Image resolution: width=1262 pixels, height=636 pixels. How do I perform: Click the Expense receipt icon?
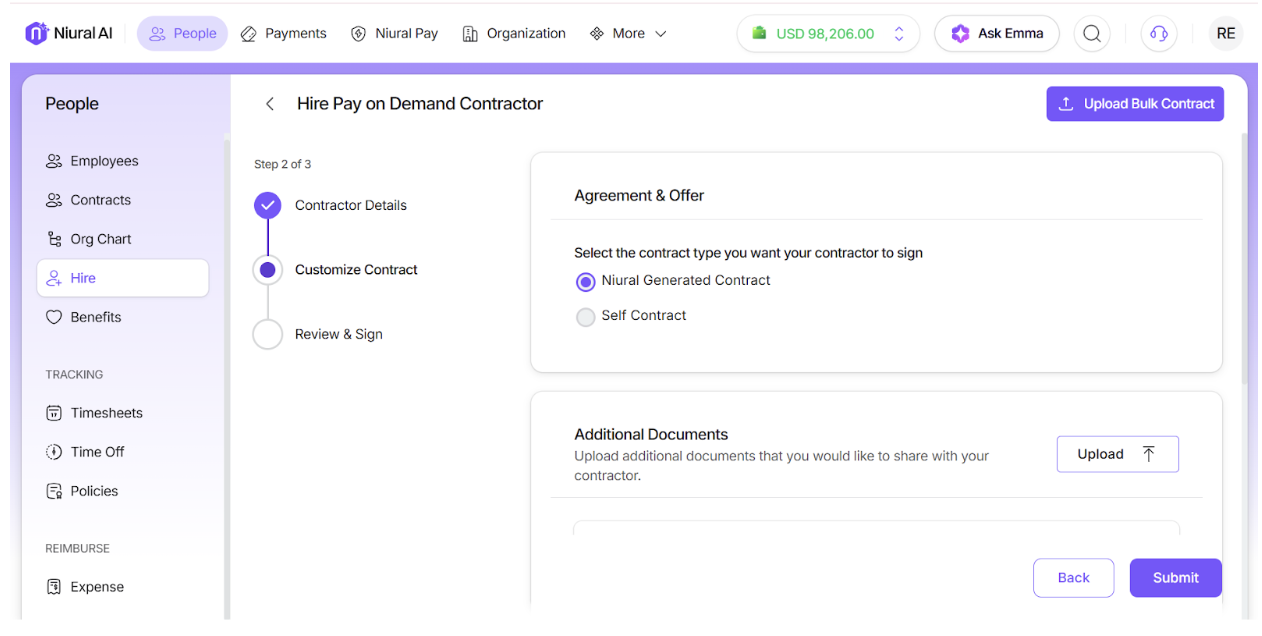(x=54, y=587)
